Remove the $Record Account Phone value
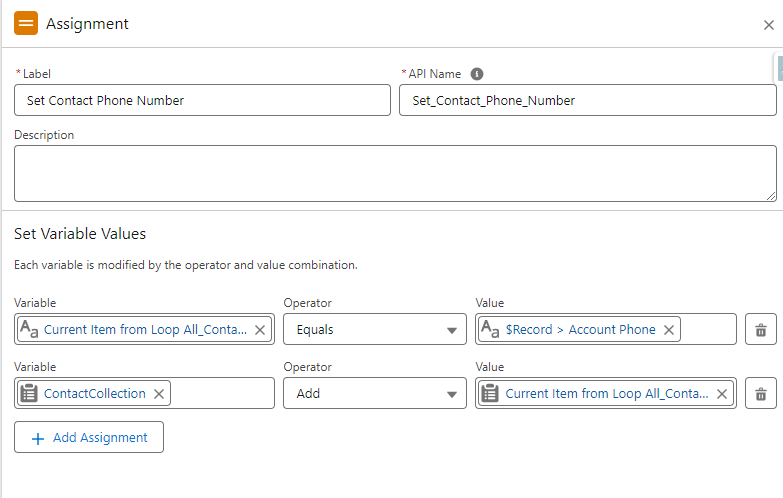783x498 pixels. [x=669, y=330]
